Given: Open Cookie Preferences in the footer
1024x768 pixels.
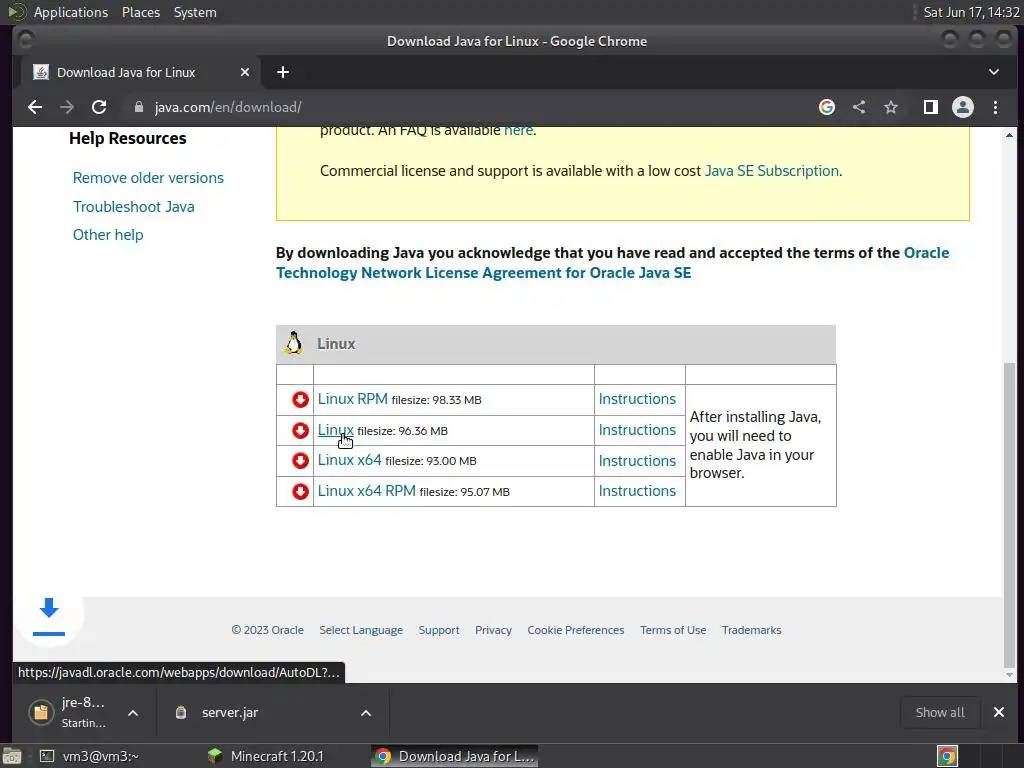Looking at the screenshot, I should click(x=576, y=630).
